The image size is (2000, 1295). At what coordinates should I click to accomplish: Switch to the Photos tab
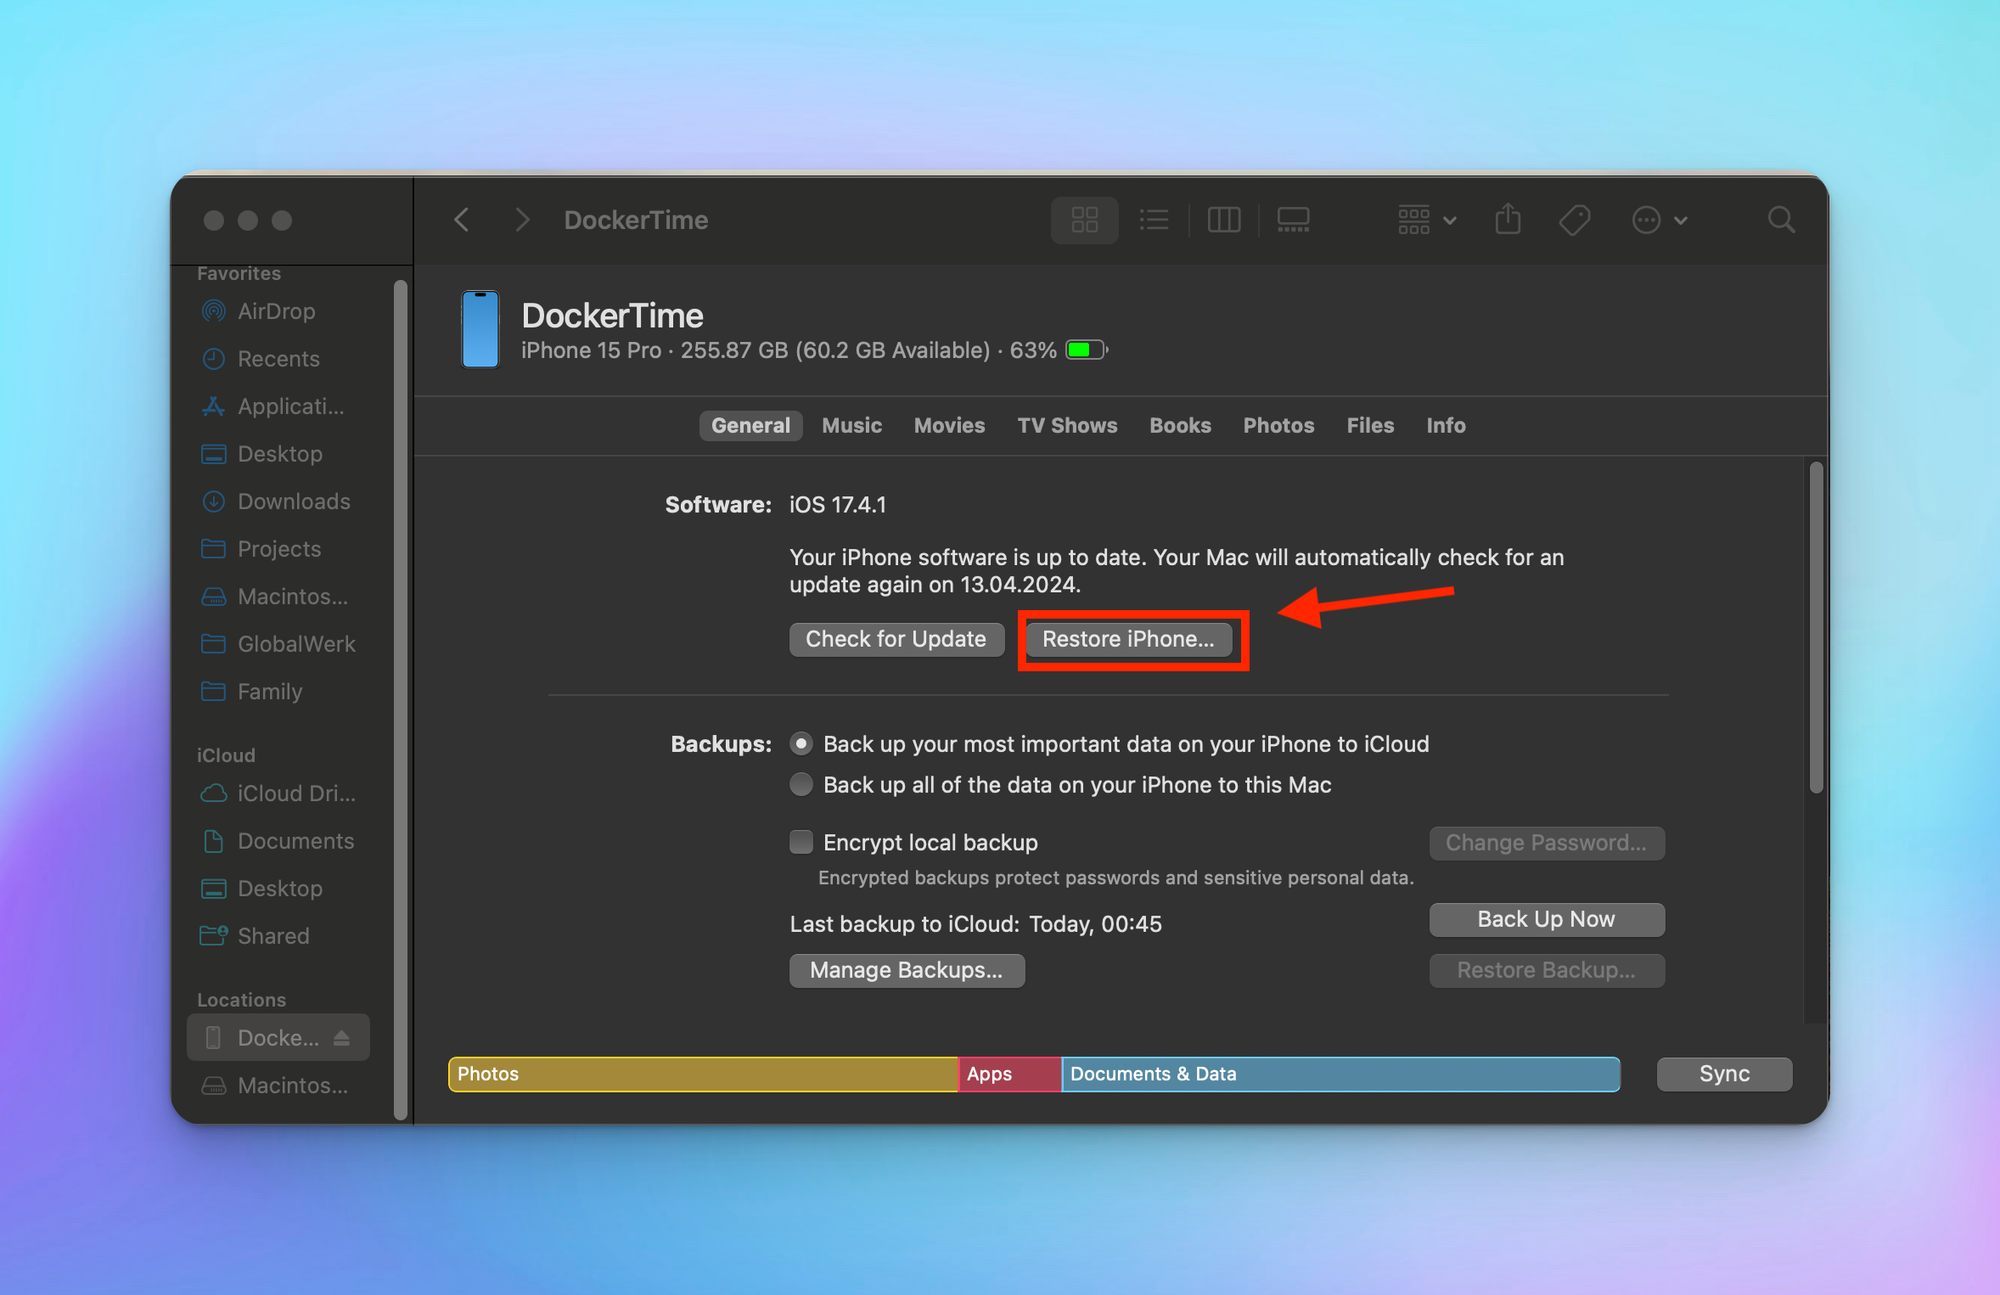coord(1277,426)
